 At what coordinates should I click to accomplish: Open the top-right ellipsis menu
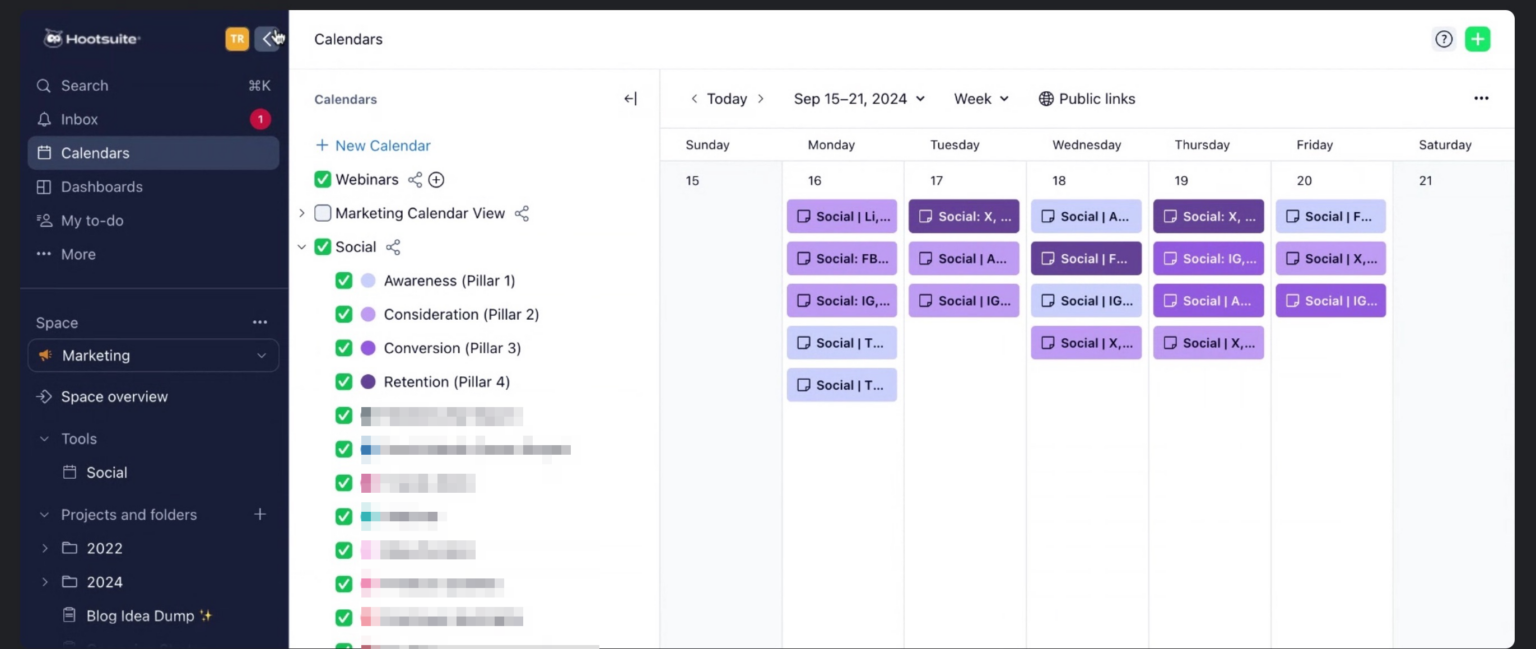pyautogui.click(x=1481, y=98)
